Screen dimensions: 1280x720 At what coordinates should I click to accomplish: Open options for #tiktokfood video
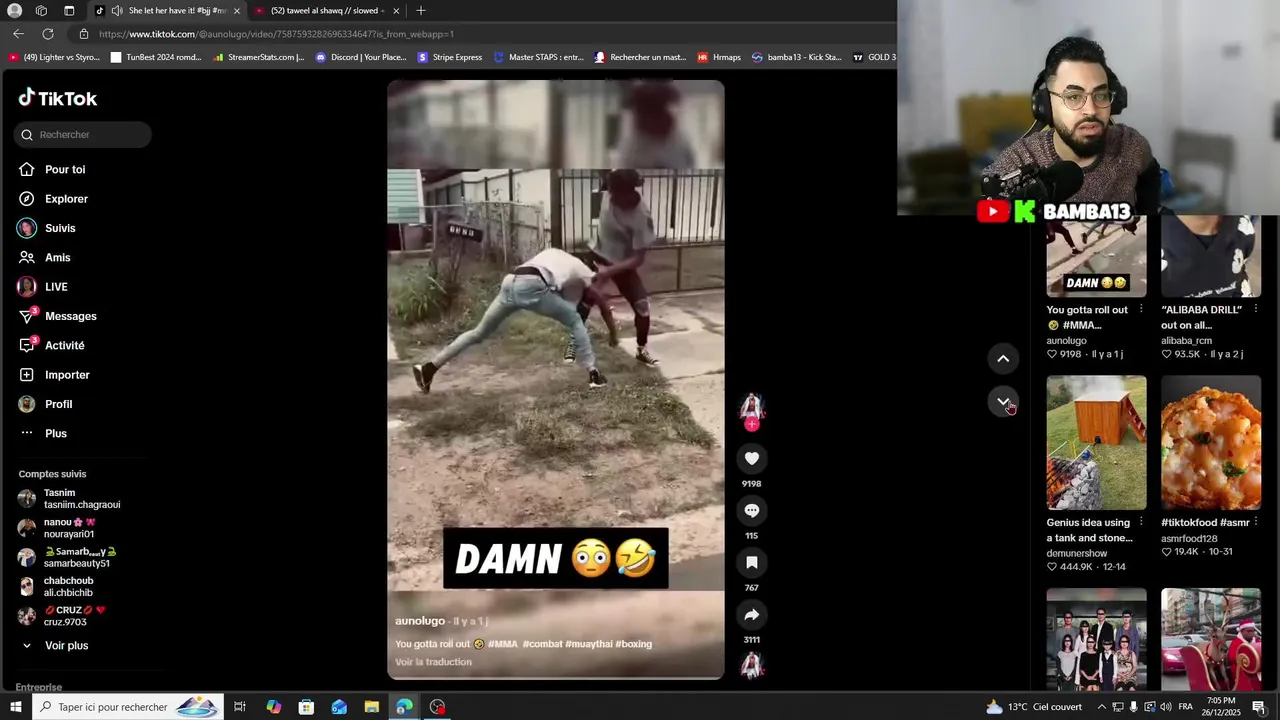1256,522
